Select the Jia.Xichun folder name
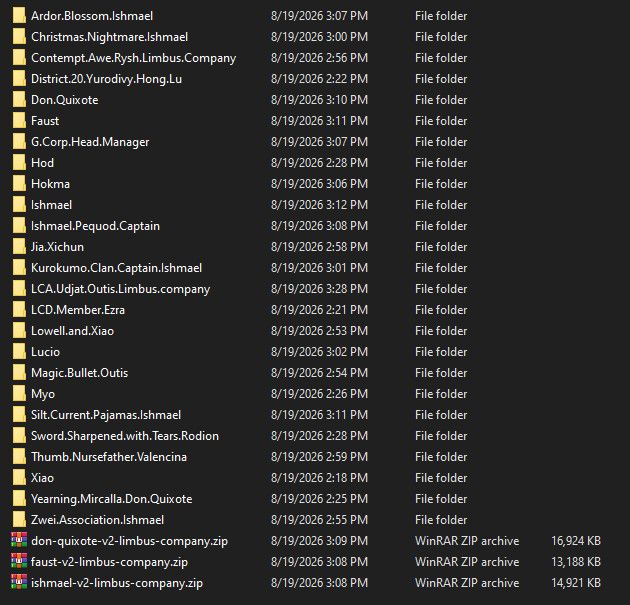 (57, 247)
